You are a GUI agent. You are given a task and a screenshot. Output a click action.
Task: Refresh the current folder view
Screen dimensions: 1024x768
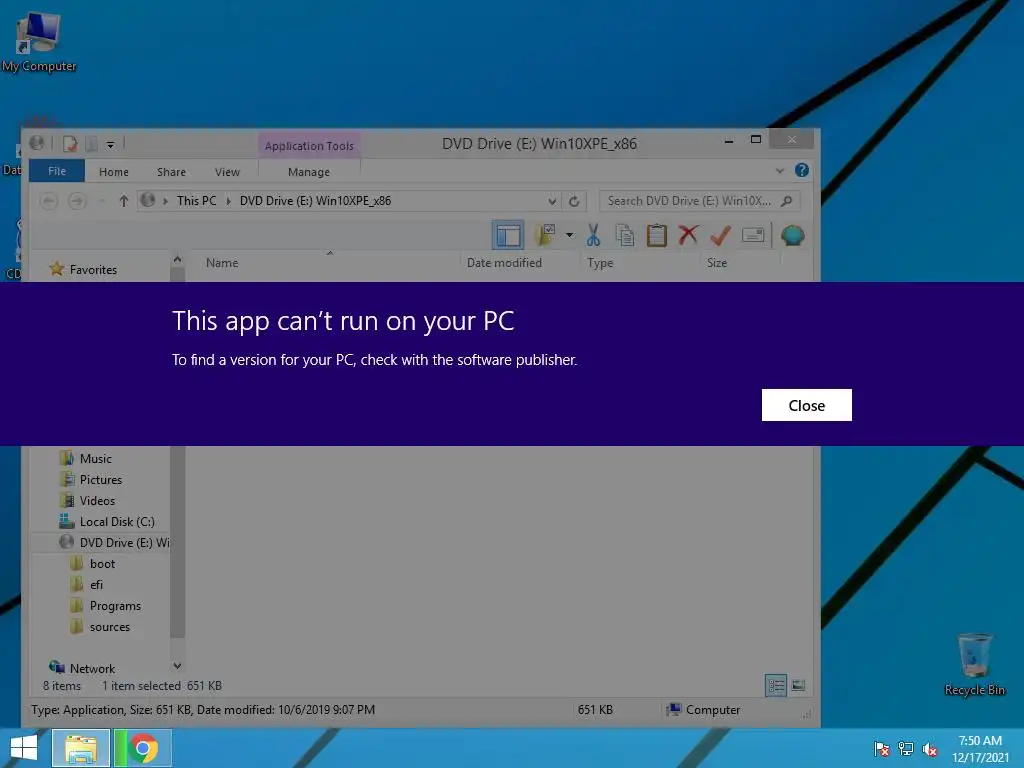pyautogui.click(x=574, y=201)
